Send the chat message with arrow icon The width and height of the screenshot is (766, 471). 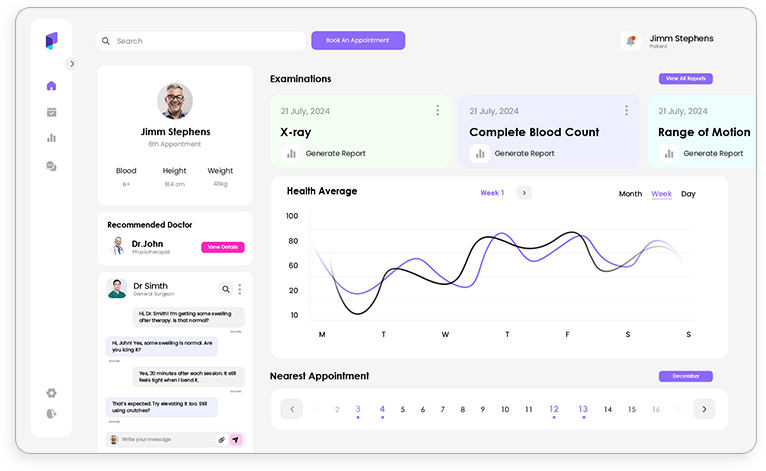pyautogui.click(x=236, y=439)
